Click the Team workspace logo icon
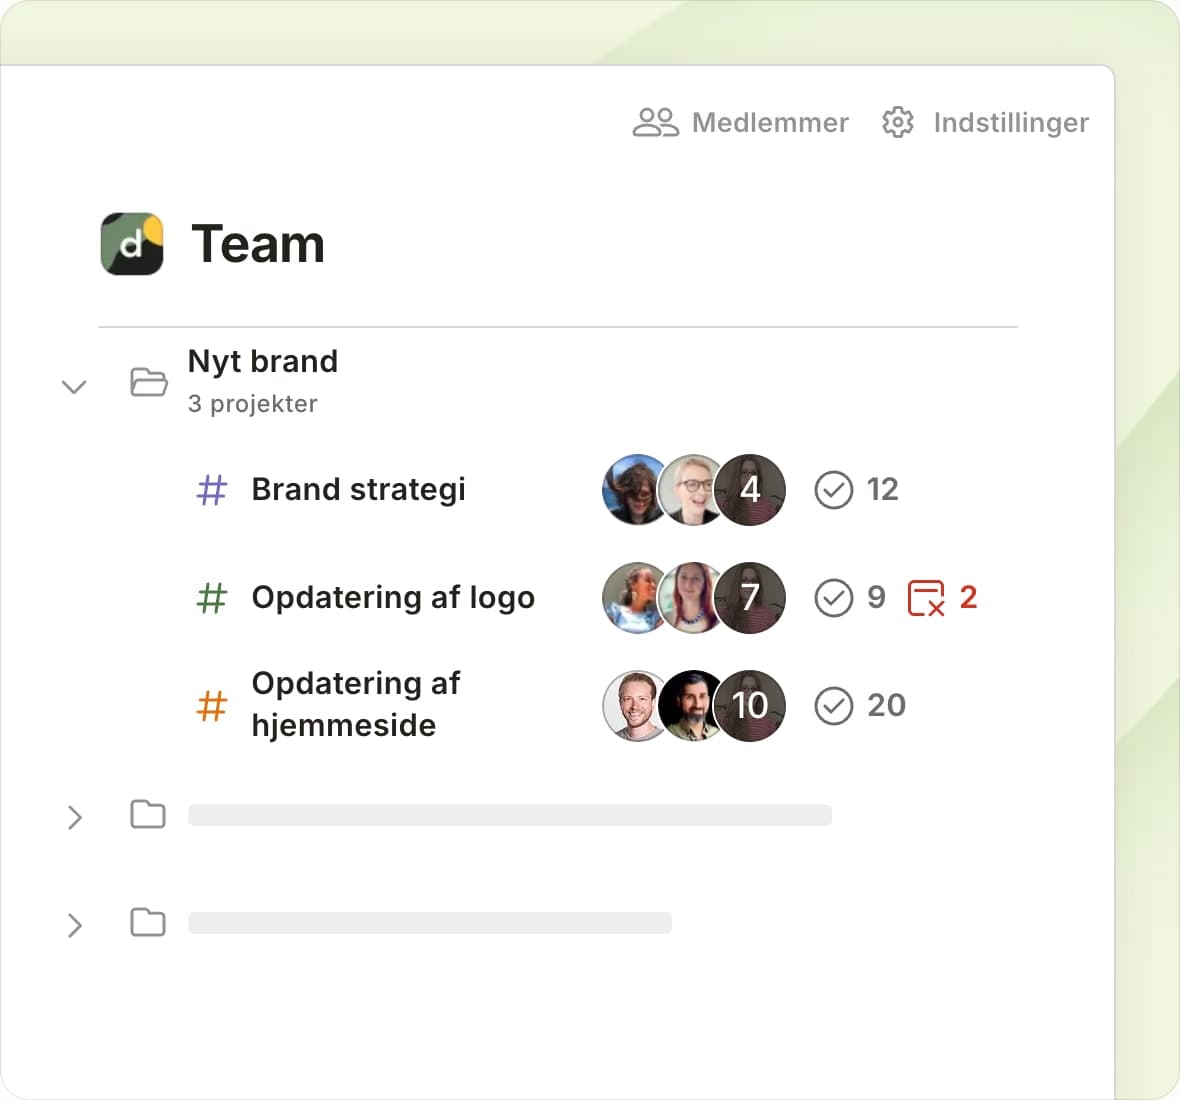The image size is (1180, 1100). 132,244
